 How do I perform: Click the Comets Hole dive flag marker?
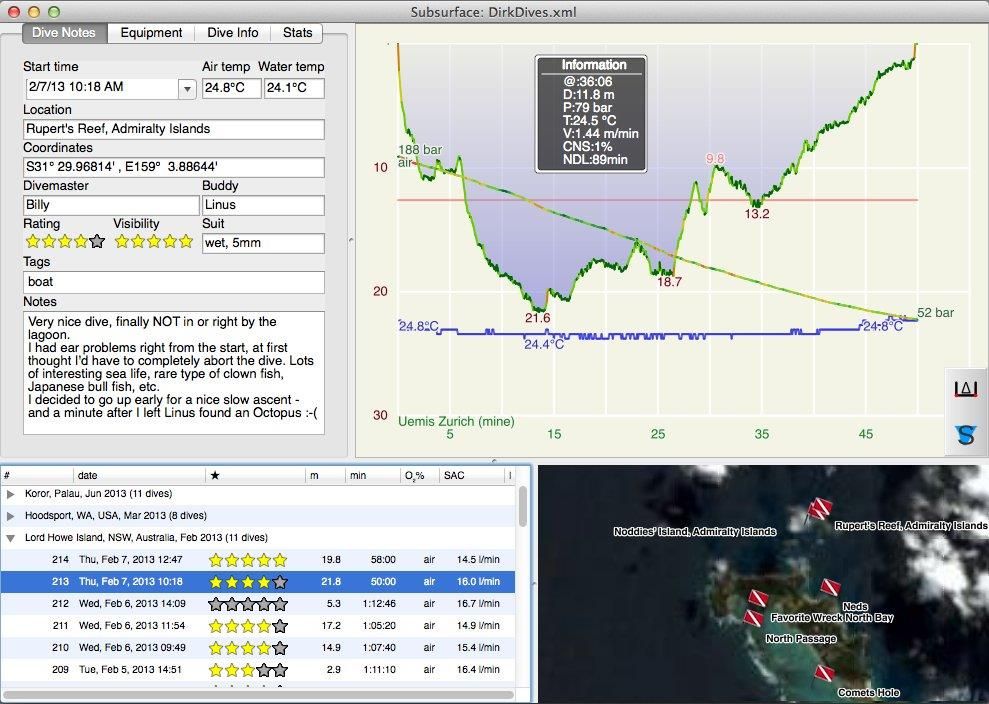pyautogui.click(x=824, y=673)
